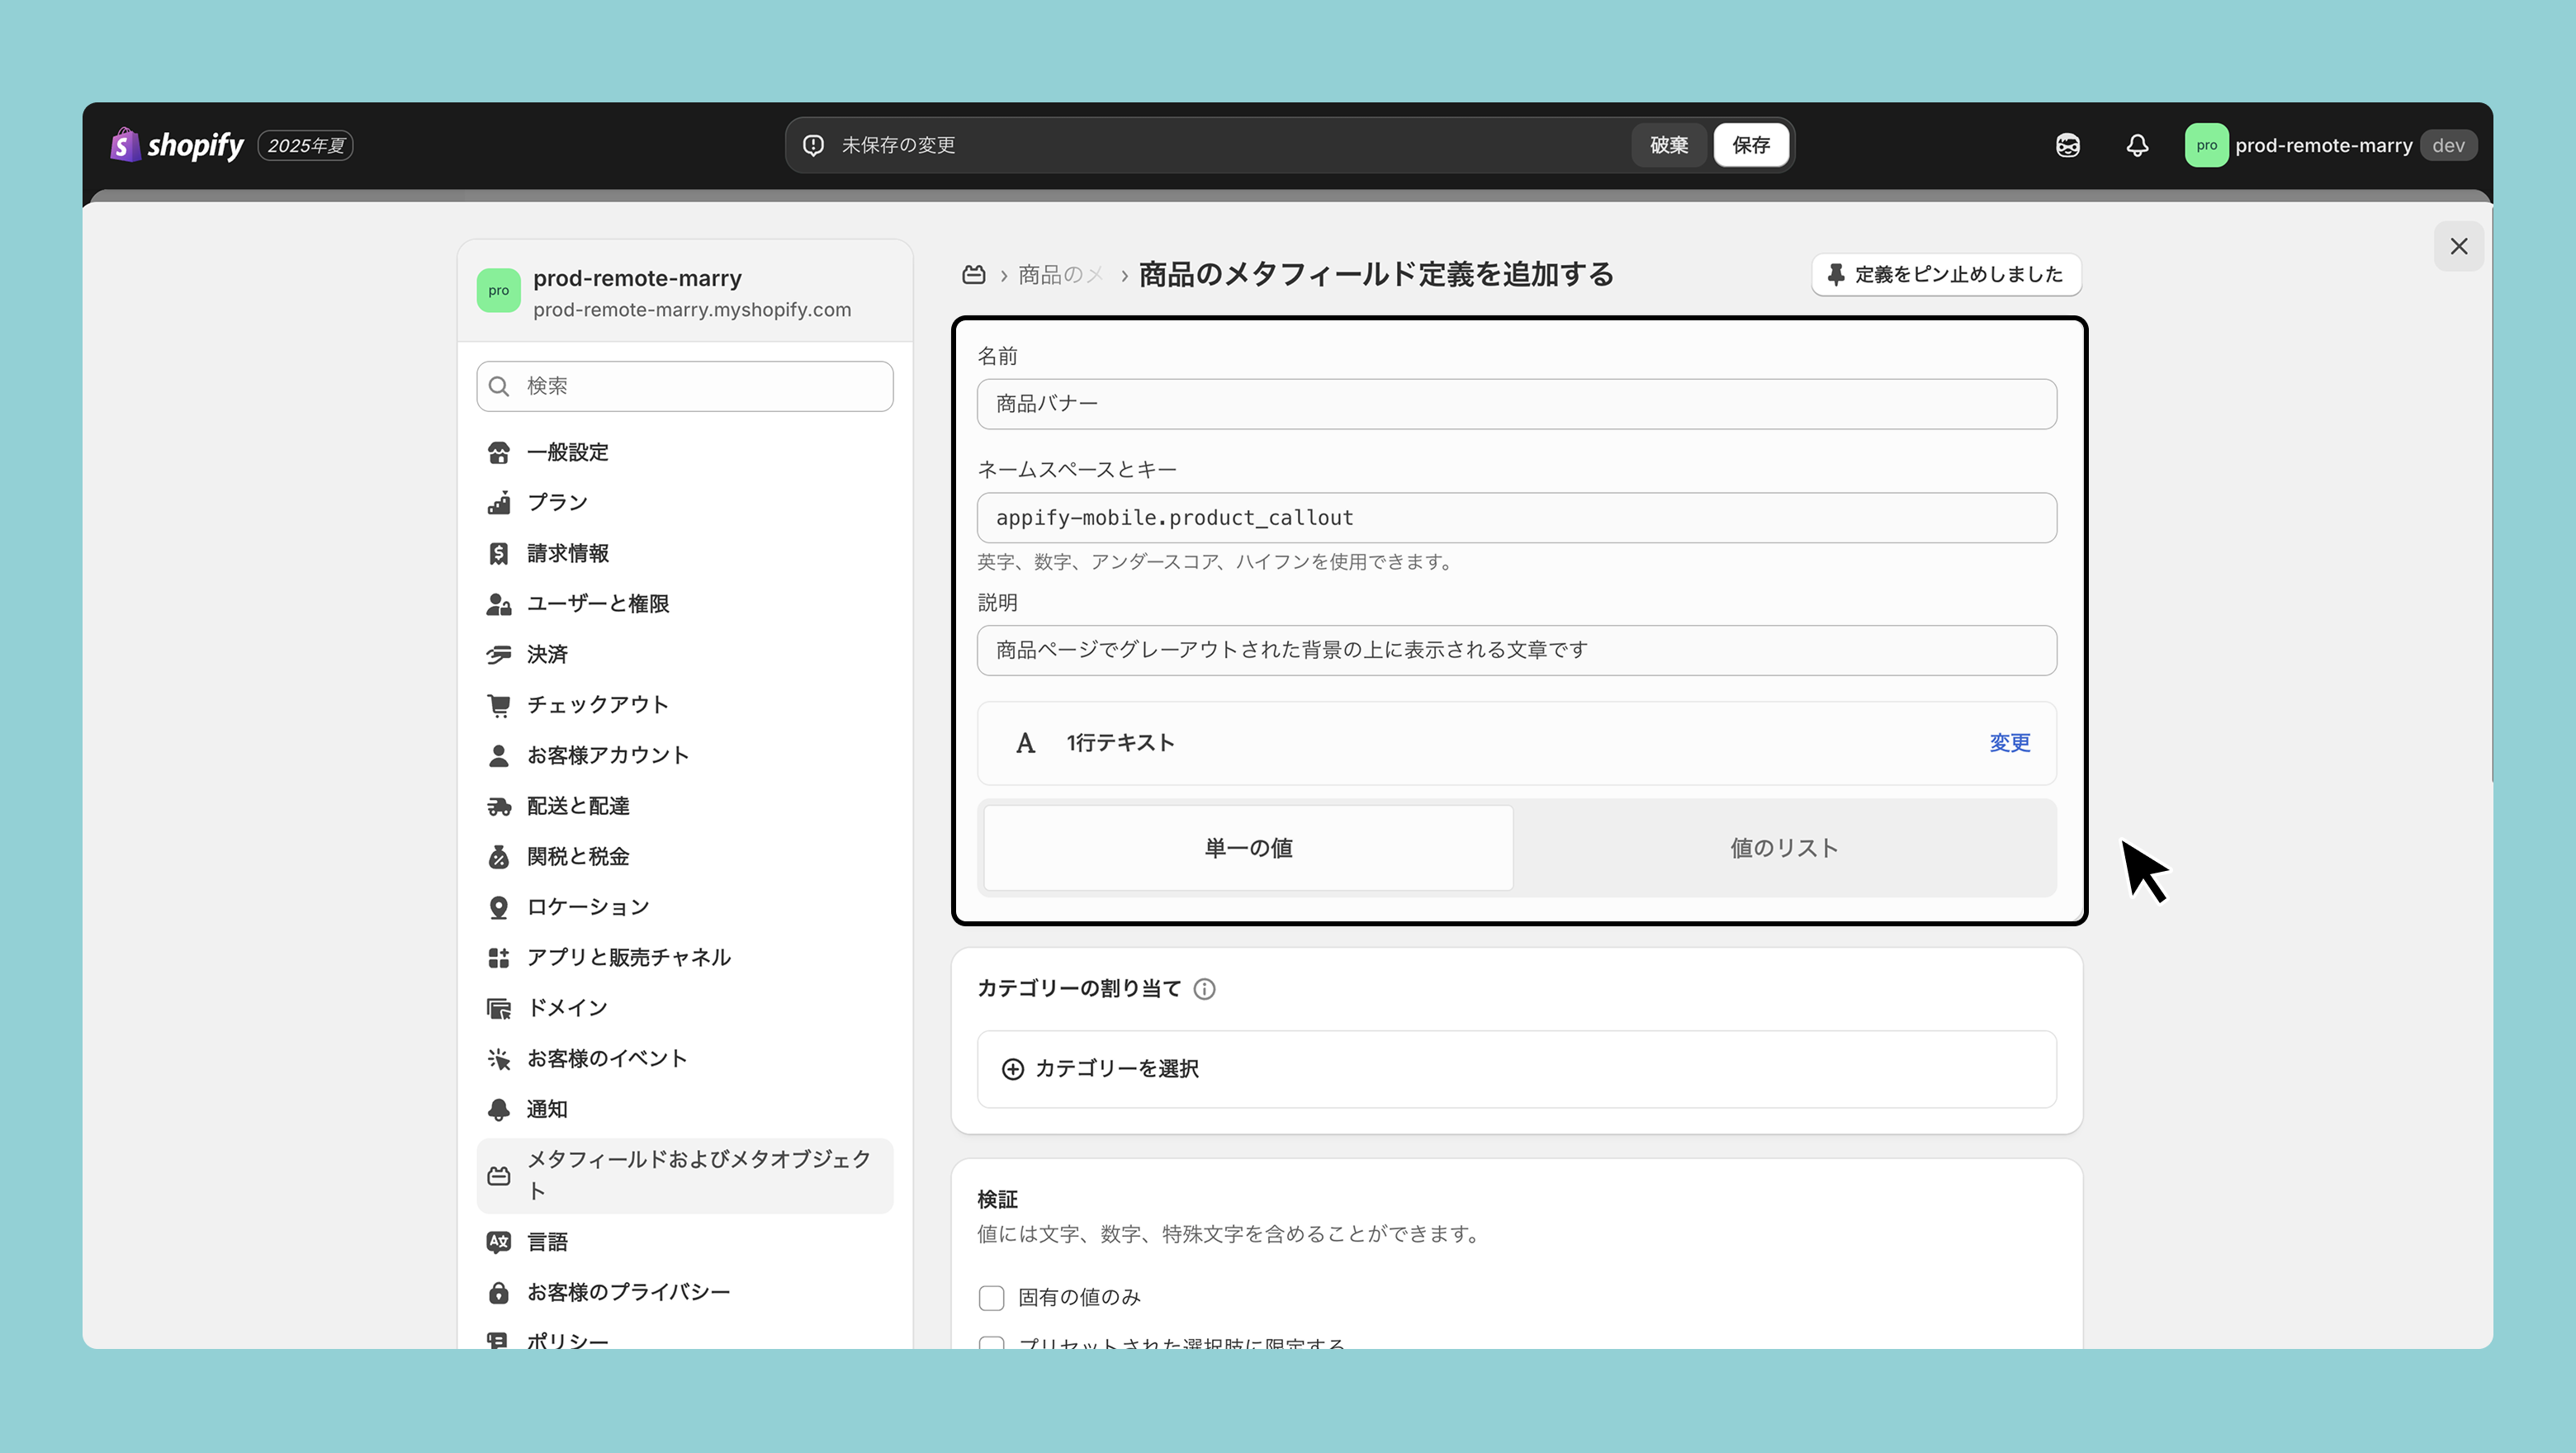Enable the 固有の値のみ checkbox
The image size is (2576, 1453).
991,1297
